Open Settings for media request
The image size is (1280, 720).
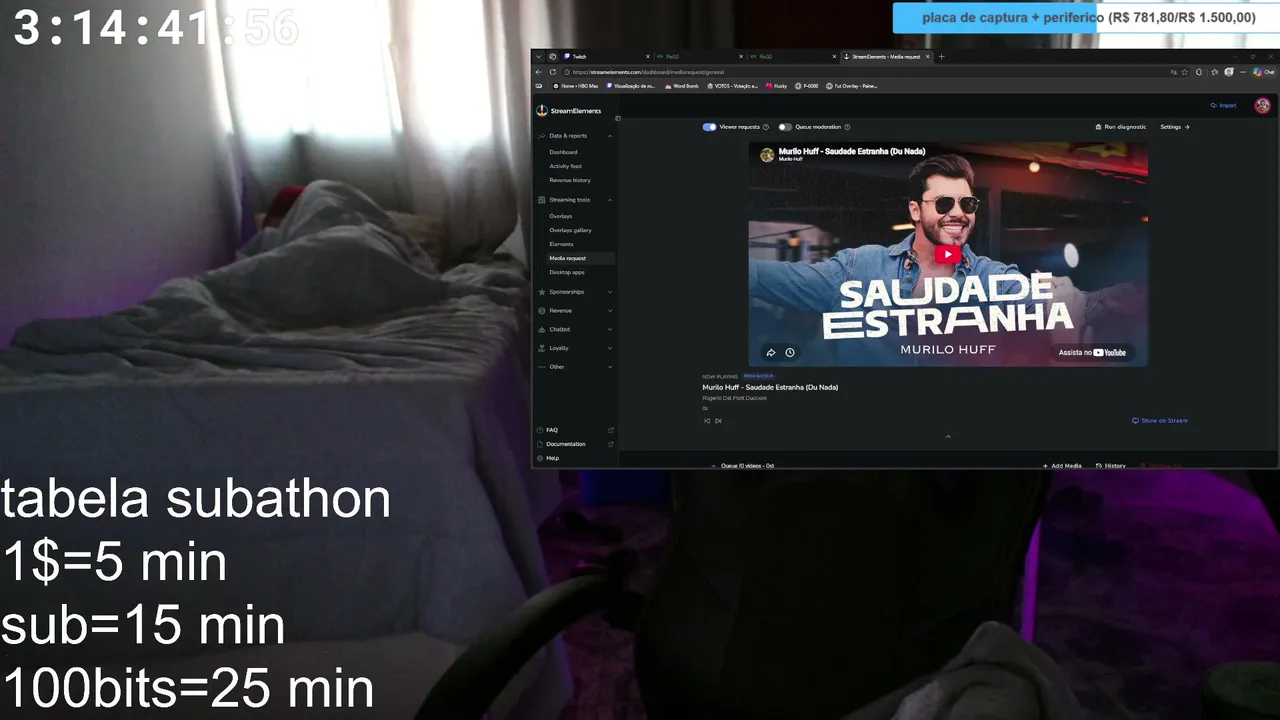coord(1175,127)
